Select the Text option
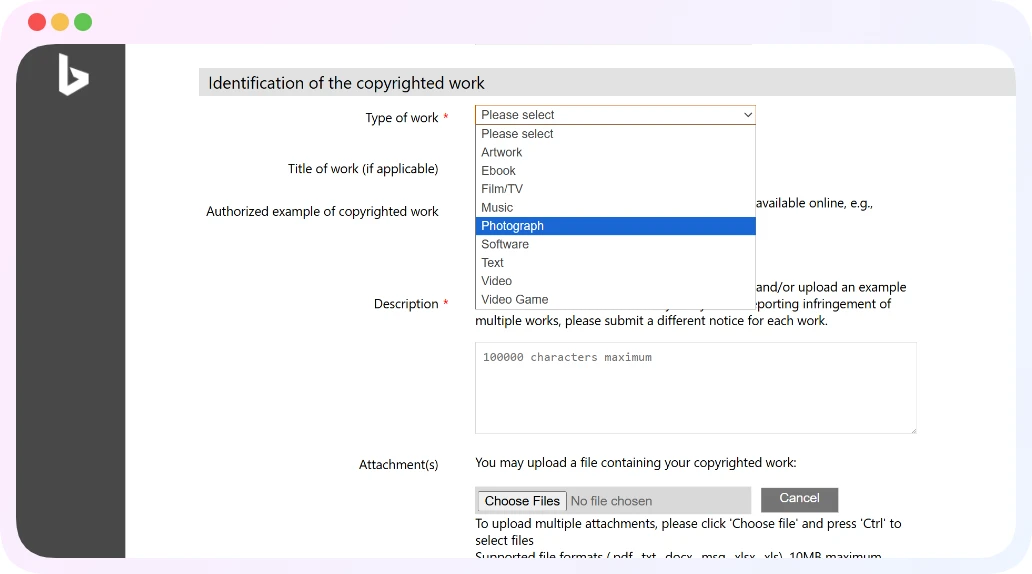 tap(615, 263)
